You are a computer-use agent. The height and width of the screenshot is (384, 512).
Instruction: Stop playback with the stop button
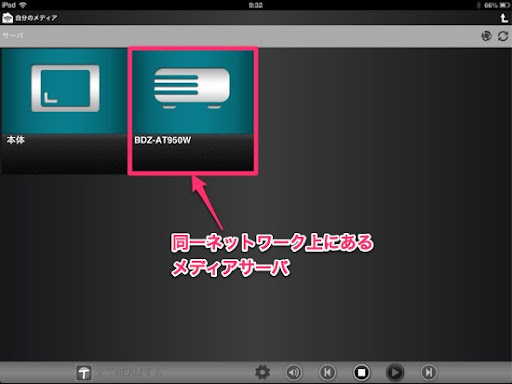[361, 372]
